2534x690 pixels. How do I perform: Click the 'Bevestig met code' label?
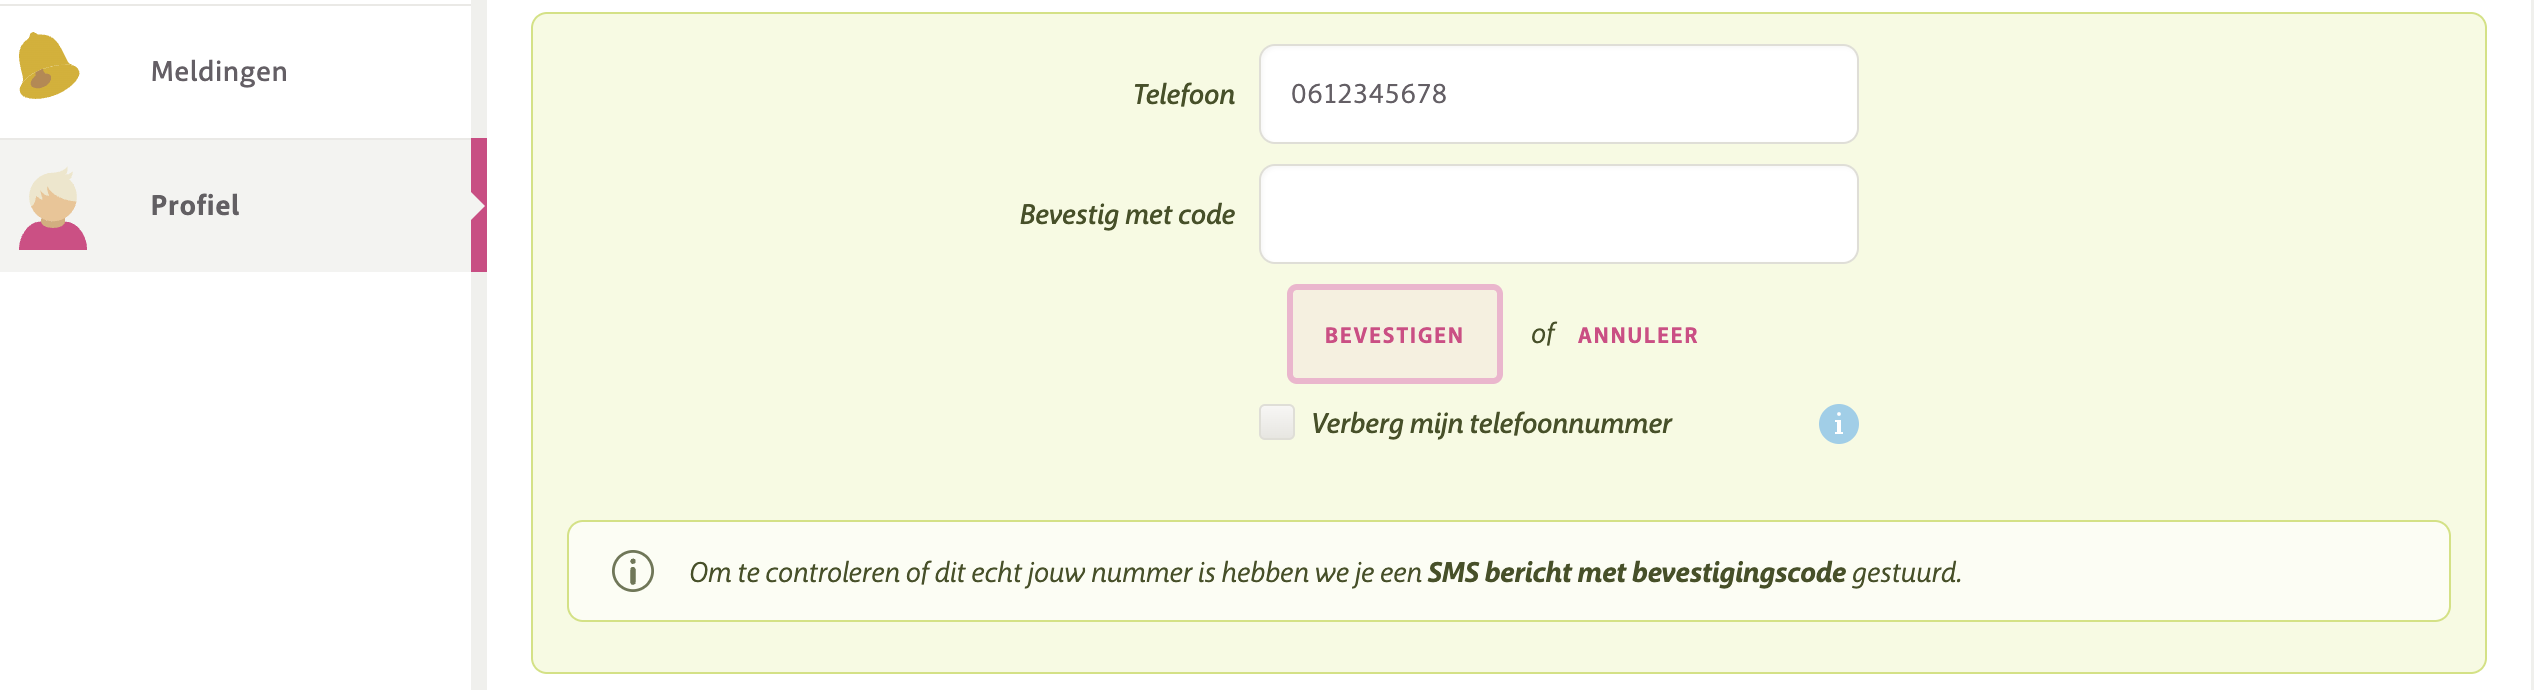click(x=1127, y=214)
